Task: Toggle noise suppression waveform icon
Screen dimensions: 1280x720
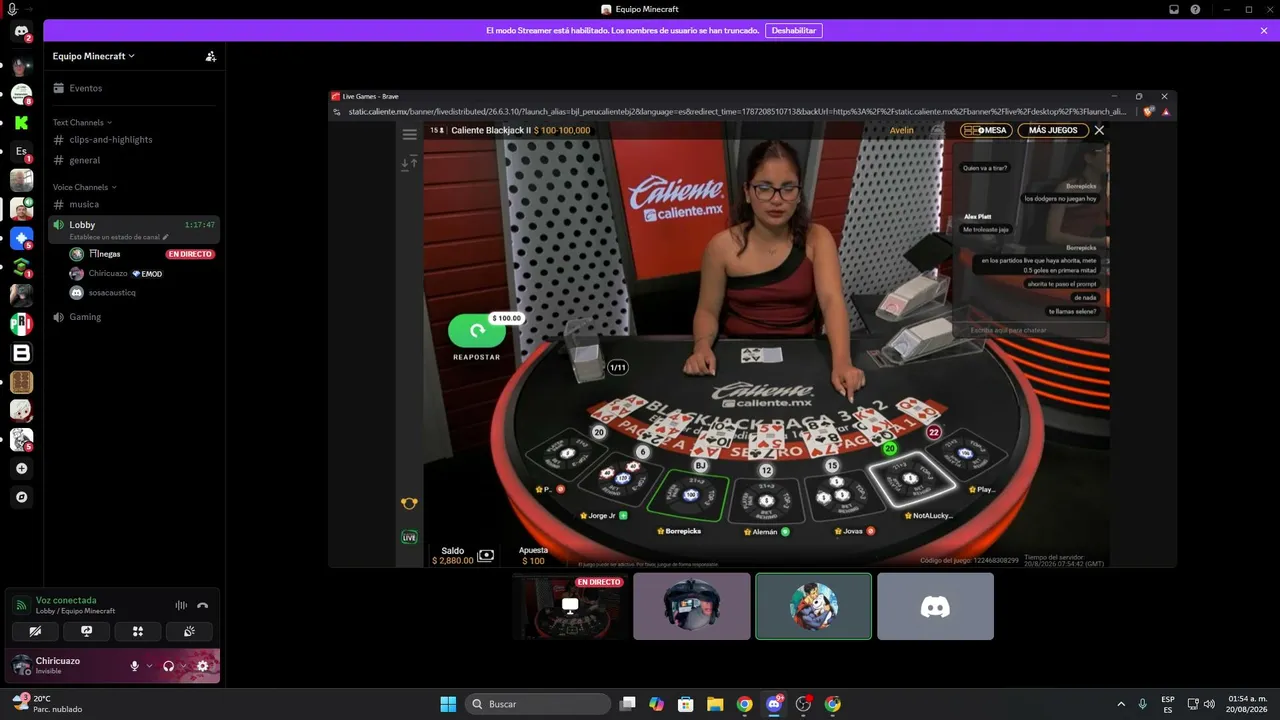Action: 181,605
